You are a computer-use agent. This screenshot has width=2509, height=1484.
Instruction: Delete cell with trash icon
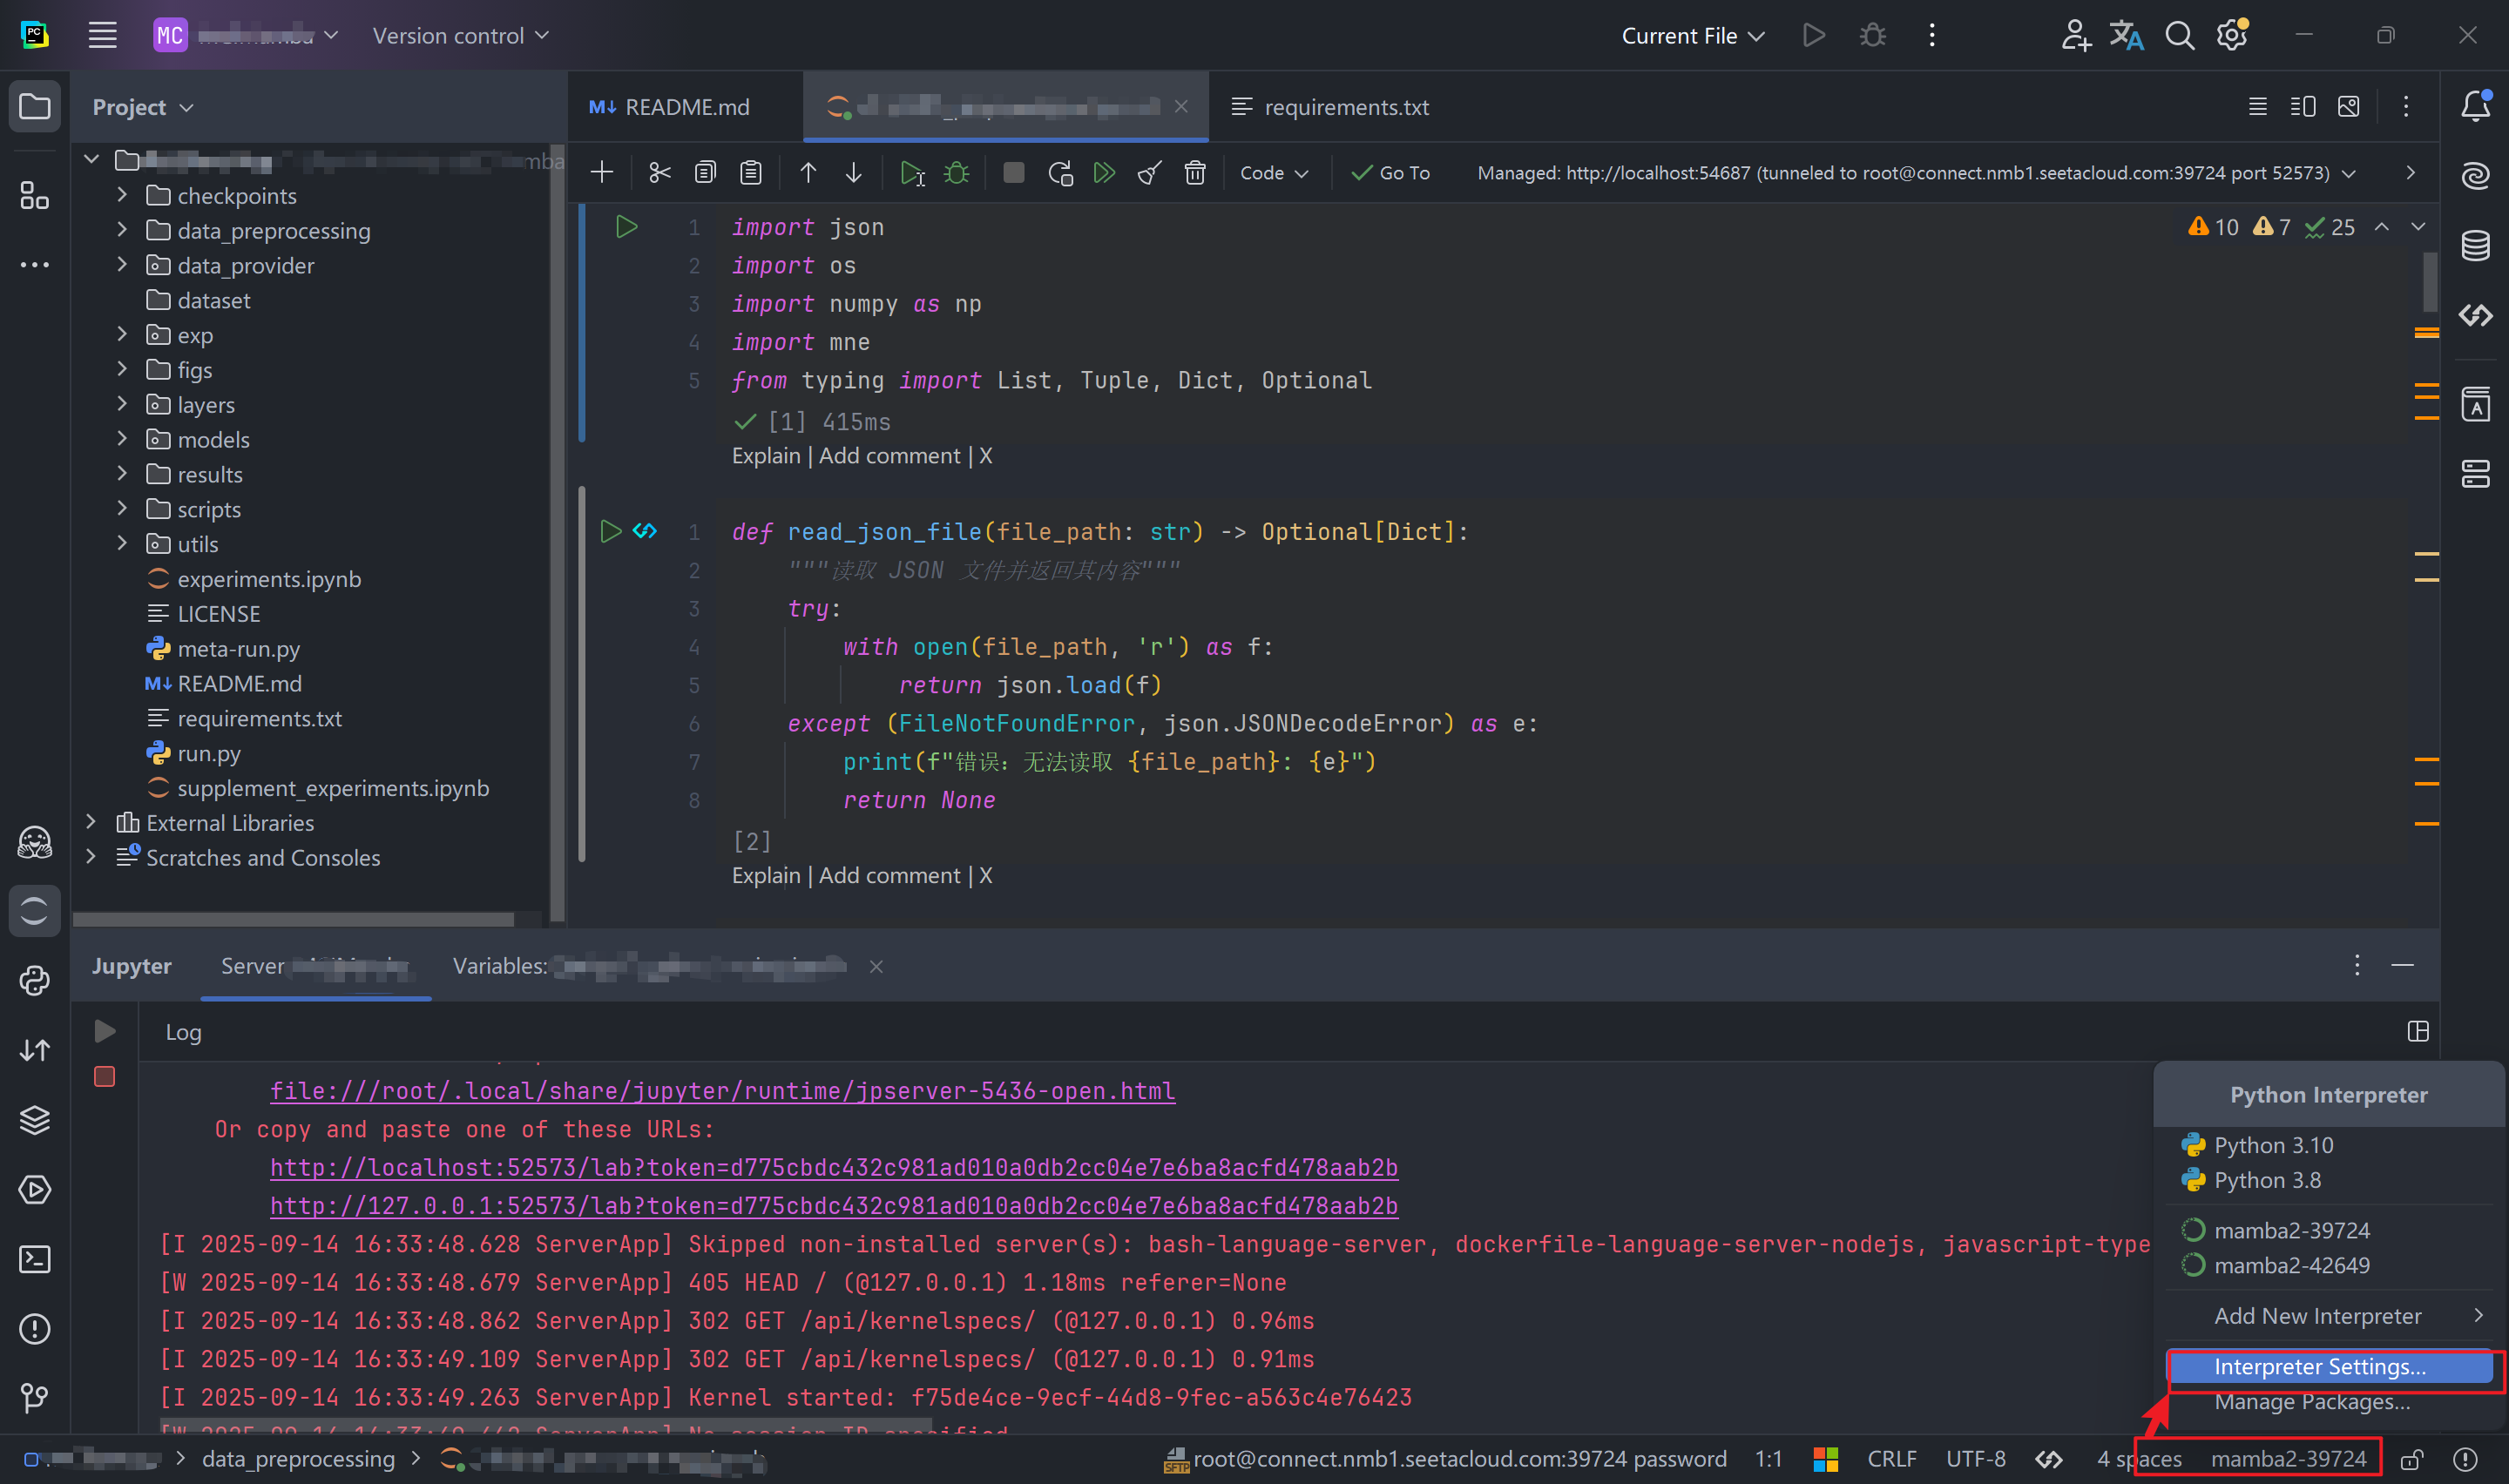[1195, 173]
